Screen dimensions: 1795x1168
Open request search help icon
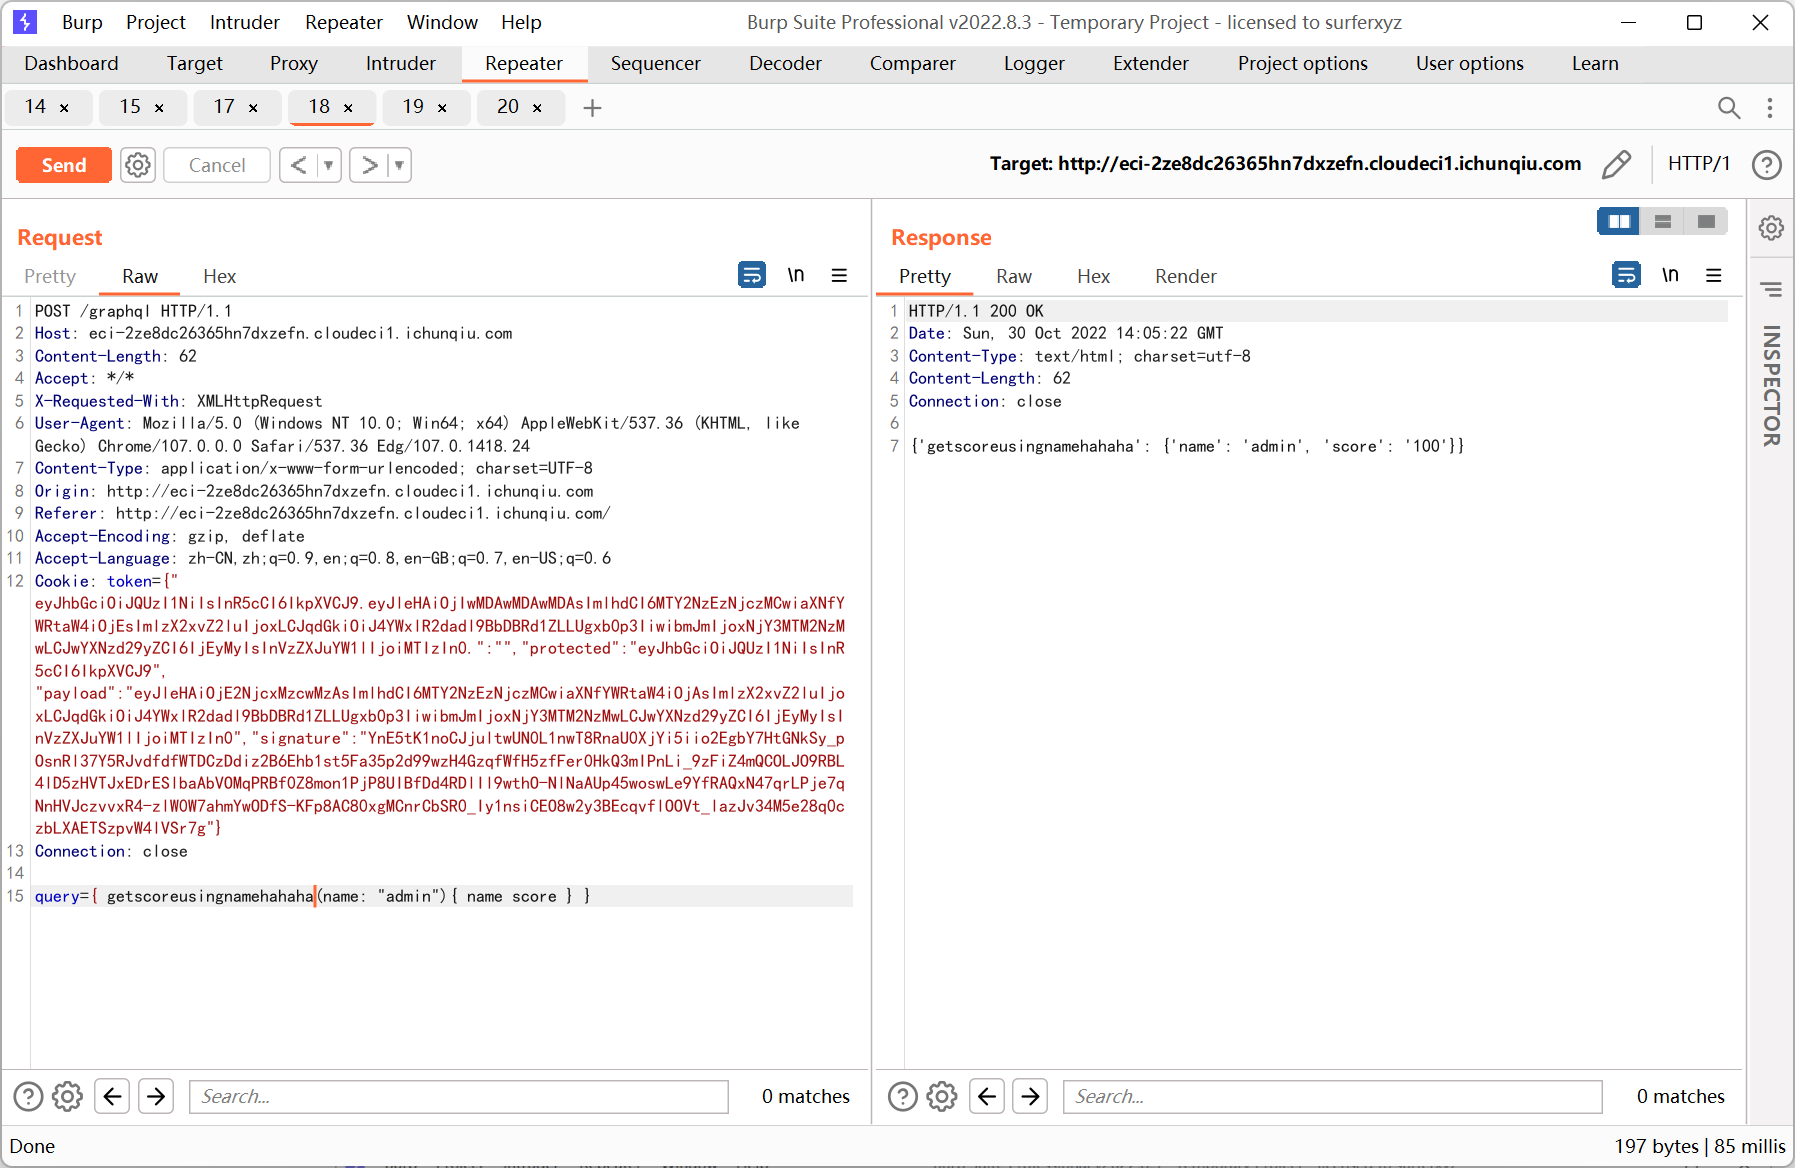pos(28,1097)
